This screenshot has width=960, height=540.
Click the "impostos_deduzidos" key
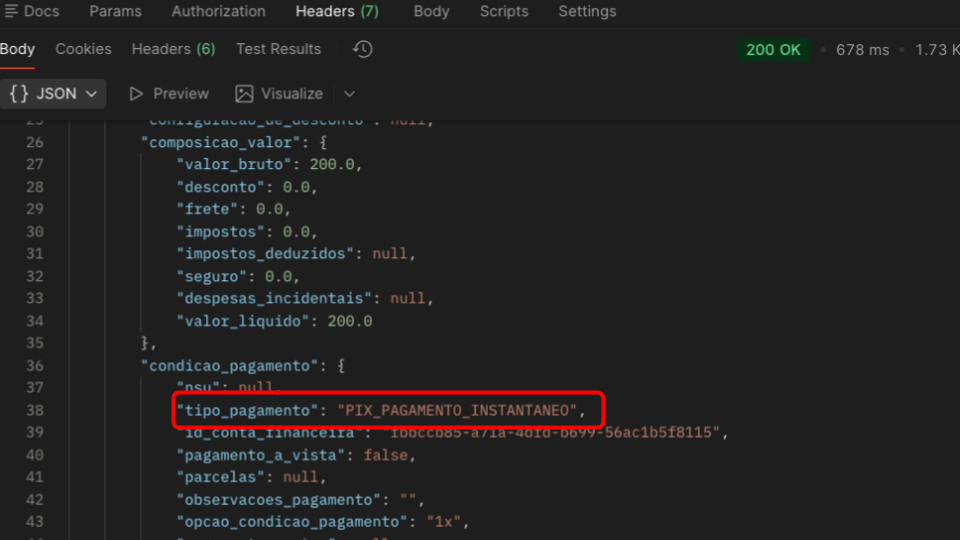(x=265, y=254)
